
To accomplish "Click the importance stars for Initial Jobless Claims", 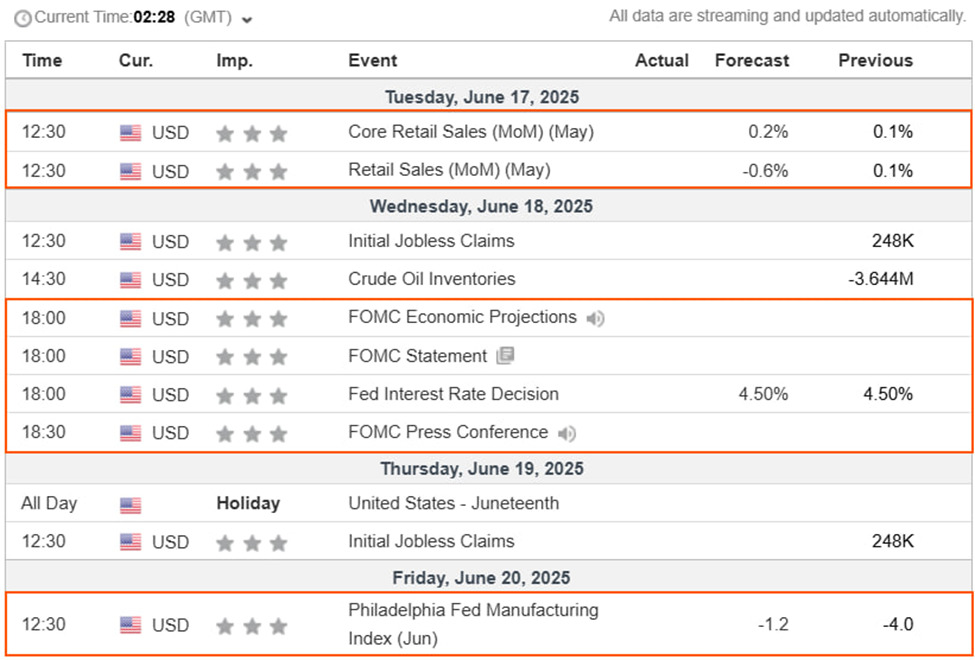I will click(x=251, y=240).
